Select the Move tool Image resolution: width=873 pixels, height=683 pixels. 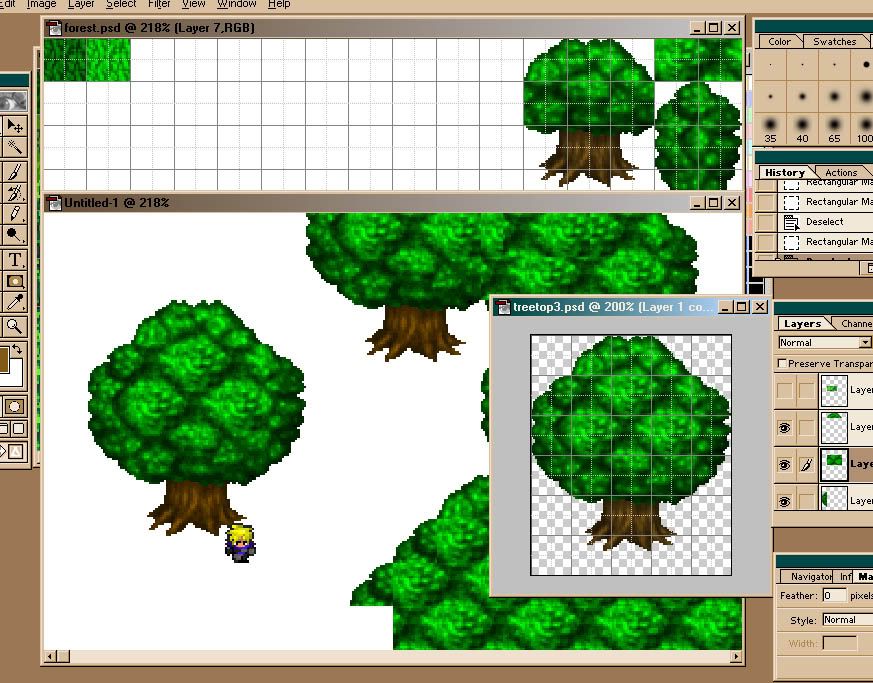pos(14,126)
